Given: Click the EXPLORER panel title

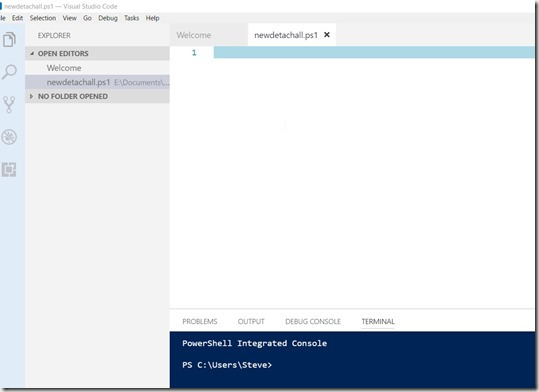Looking at the screenshot, I should [54, 35].
